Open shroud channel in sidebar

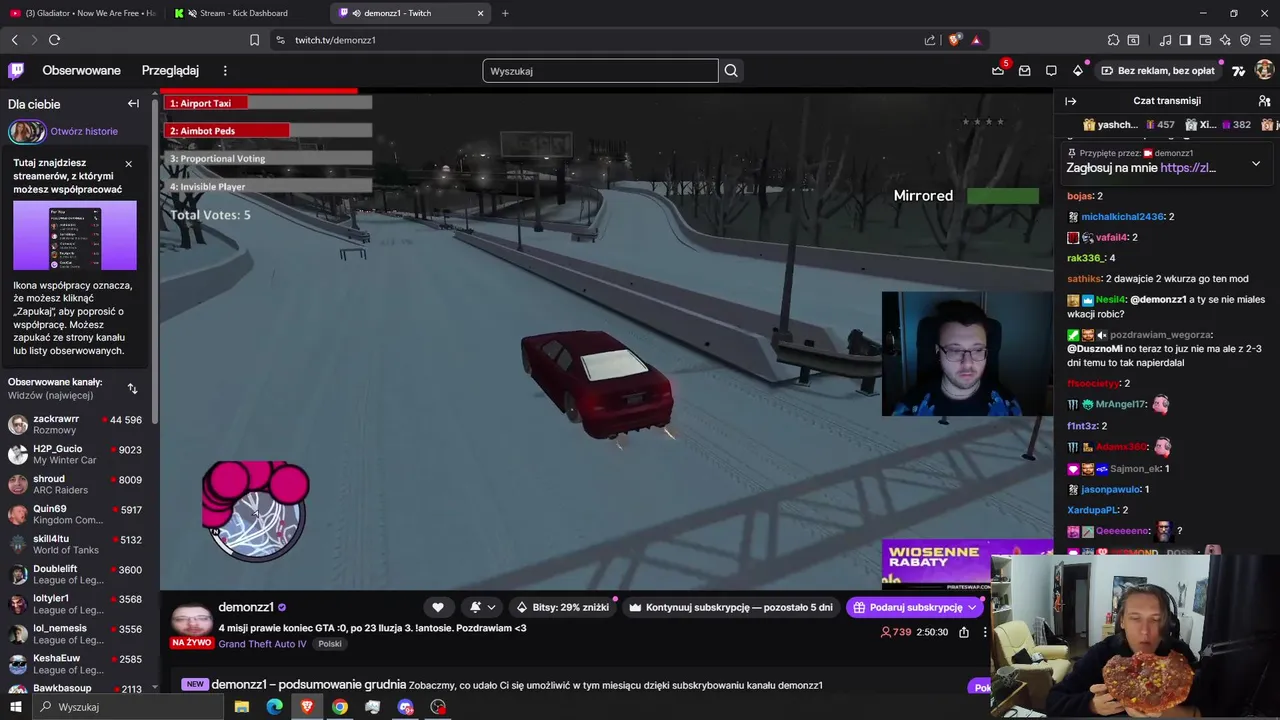coord(75,484)
